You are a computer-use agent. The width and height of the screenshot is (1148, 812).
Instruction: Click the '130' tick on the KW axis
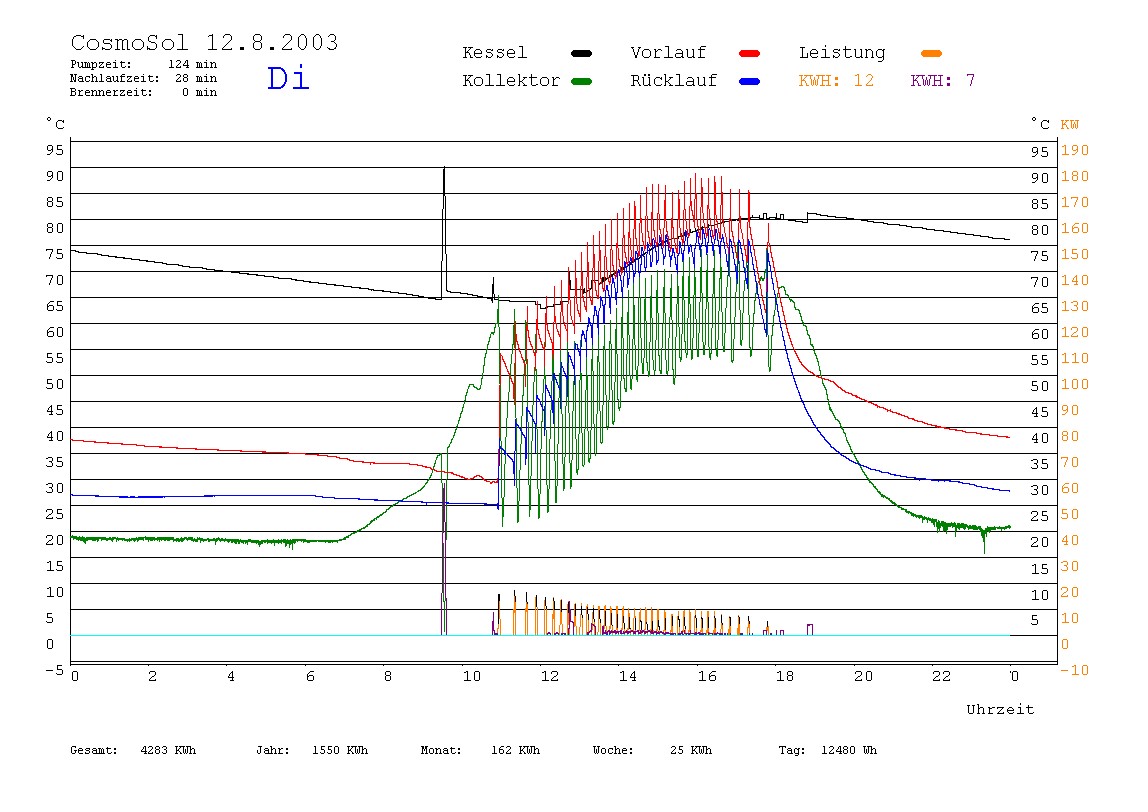[1075, 306]
